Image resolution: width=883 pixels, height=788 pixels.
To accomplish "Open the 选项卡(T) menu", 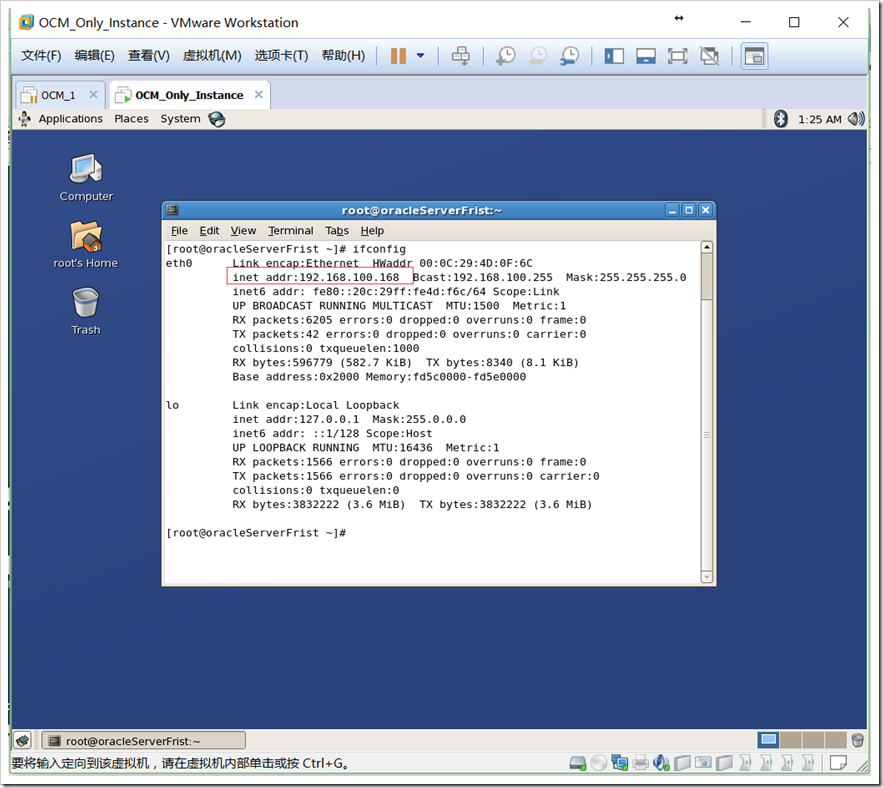I will point(281,55).
